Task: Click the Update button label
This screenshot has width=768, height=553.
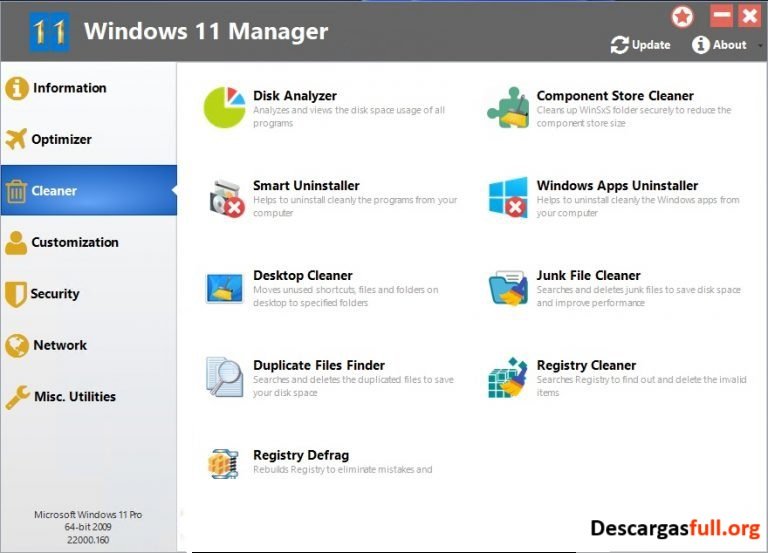Action: (x=651, y=45)
